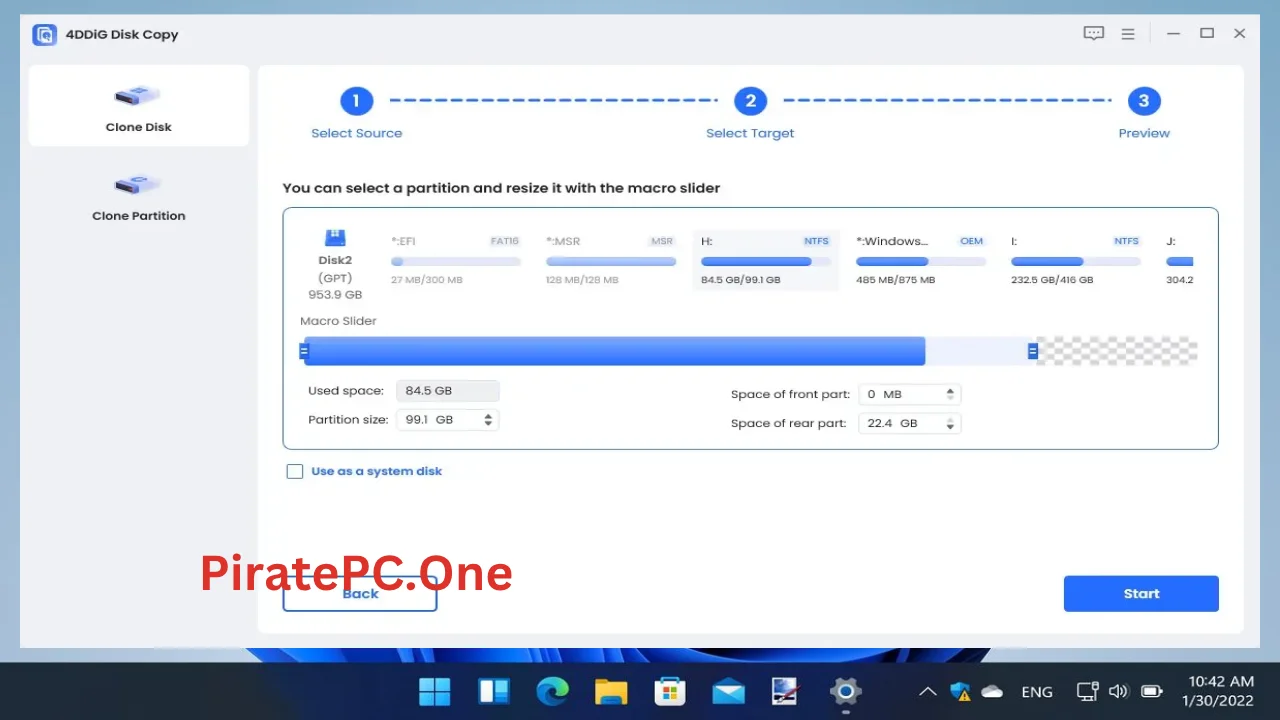
Task: Select the H: NTFS partition
Action: pyautogui.click(x=766, y=260)
